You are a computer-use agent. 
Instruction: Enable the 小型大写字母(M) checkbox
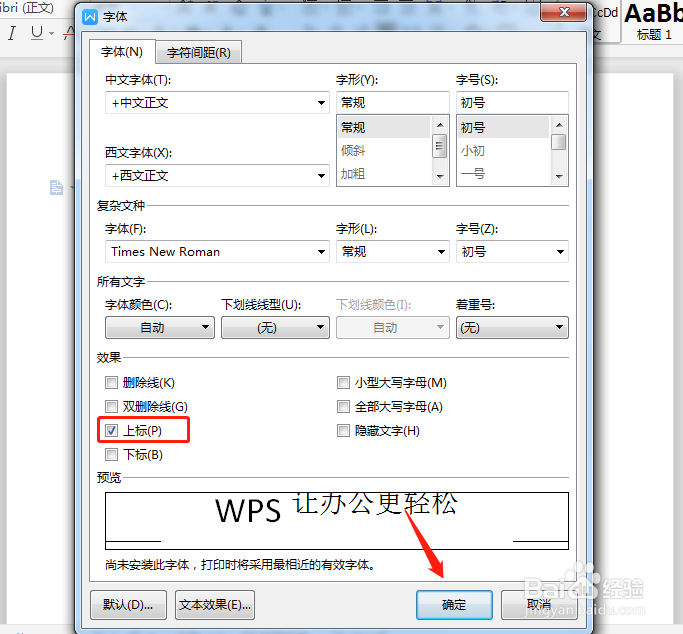tap(343, 383)
